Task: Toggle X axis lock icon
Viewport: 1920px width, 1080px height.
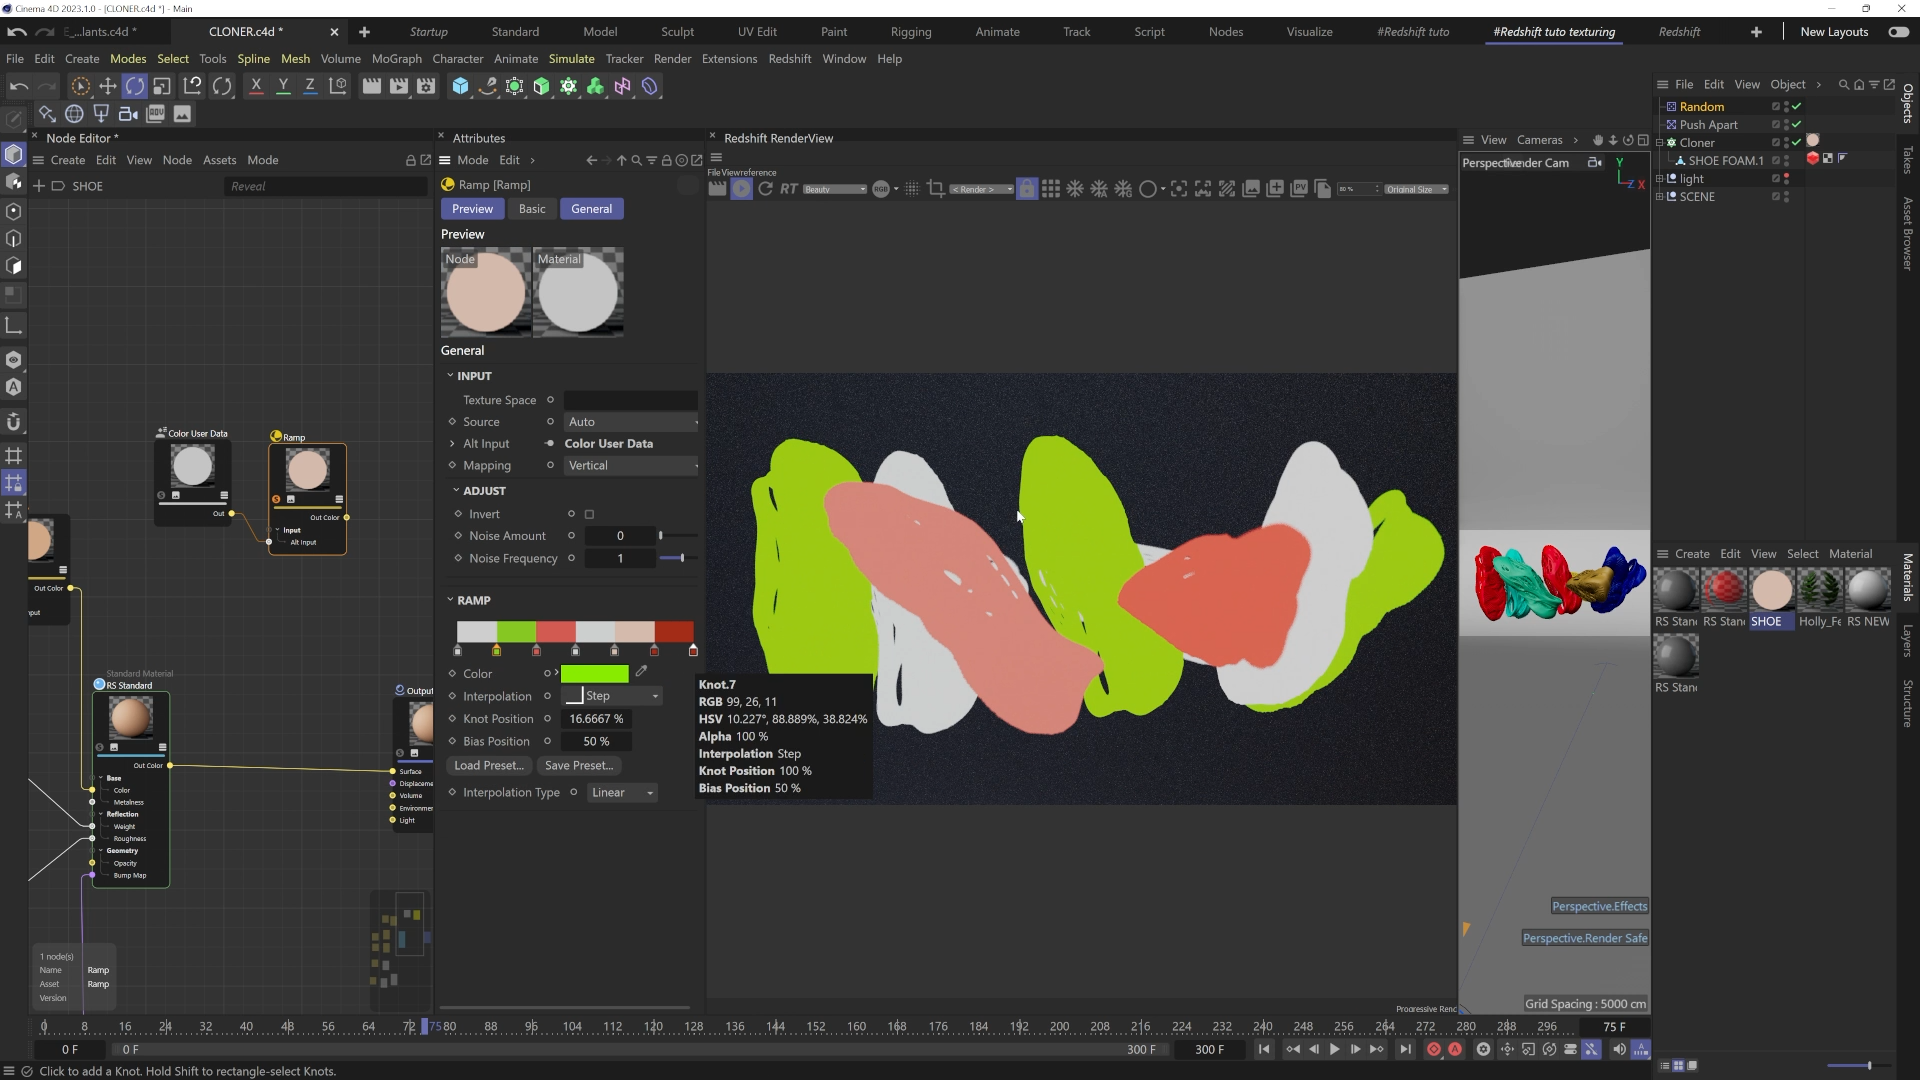Action: tap(256, 86)
